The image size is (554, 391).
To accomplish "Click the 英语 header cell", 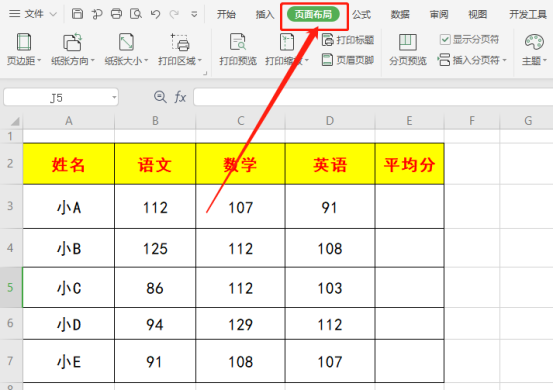I will (330, 164).
